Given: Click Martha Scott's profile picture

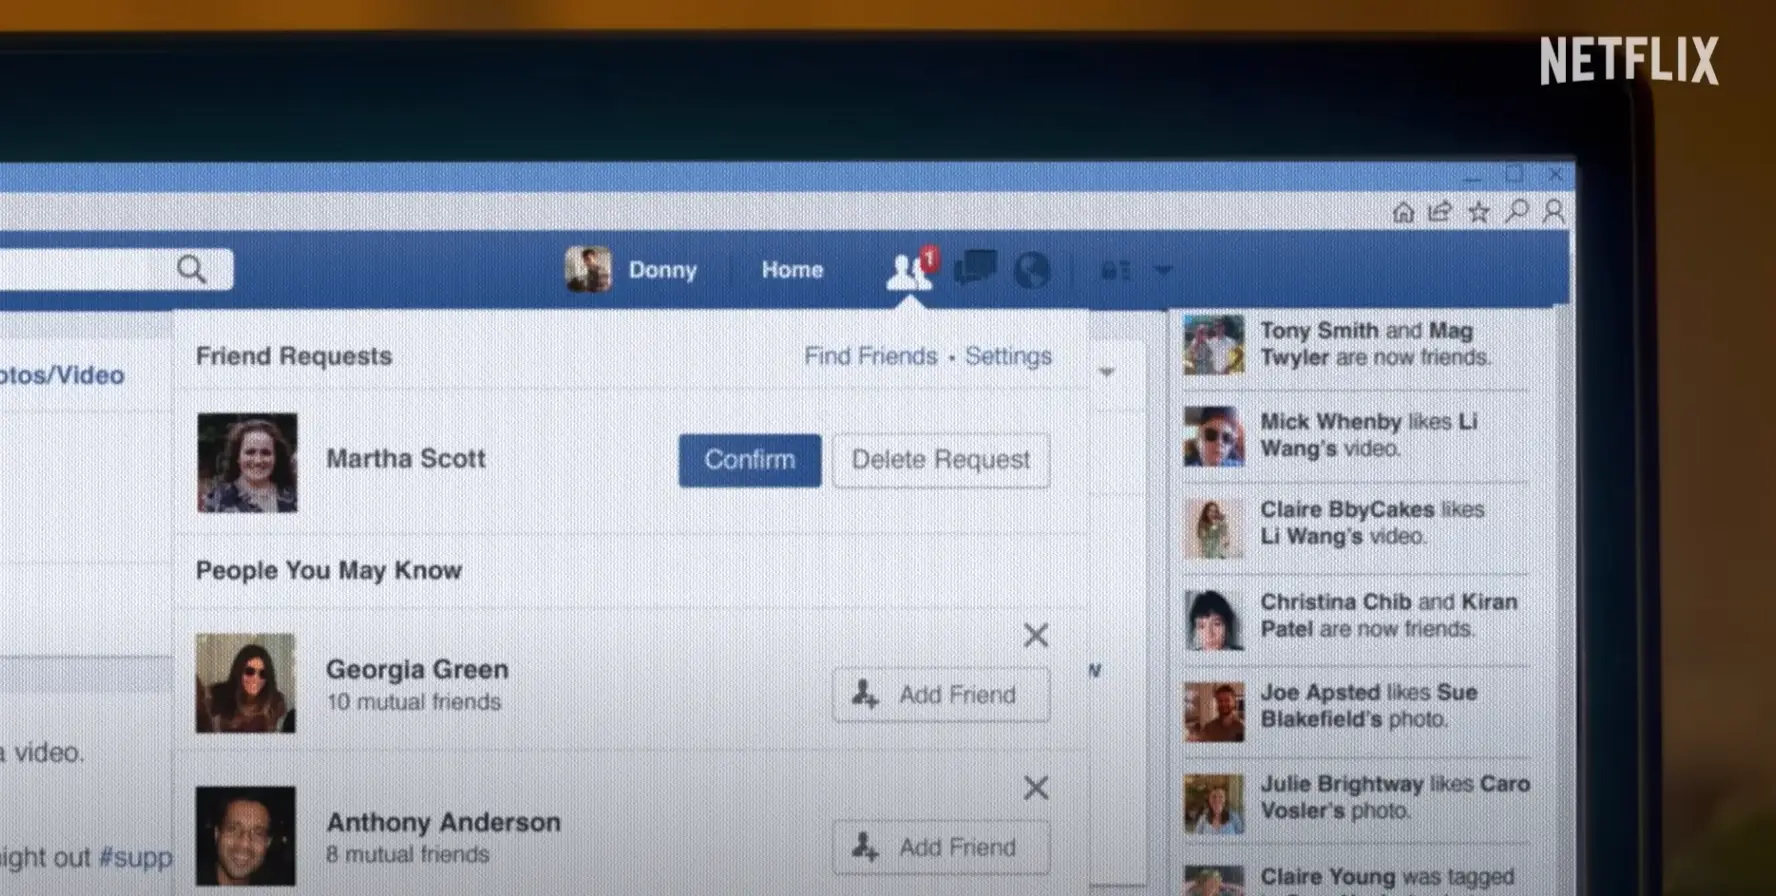Looking at the screenshot, I should tap(247, 462).
